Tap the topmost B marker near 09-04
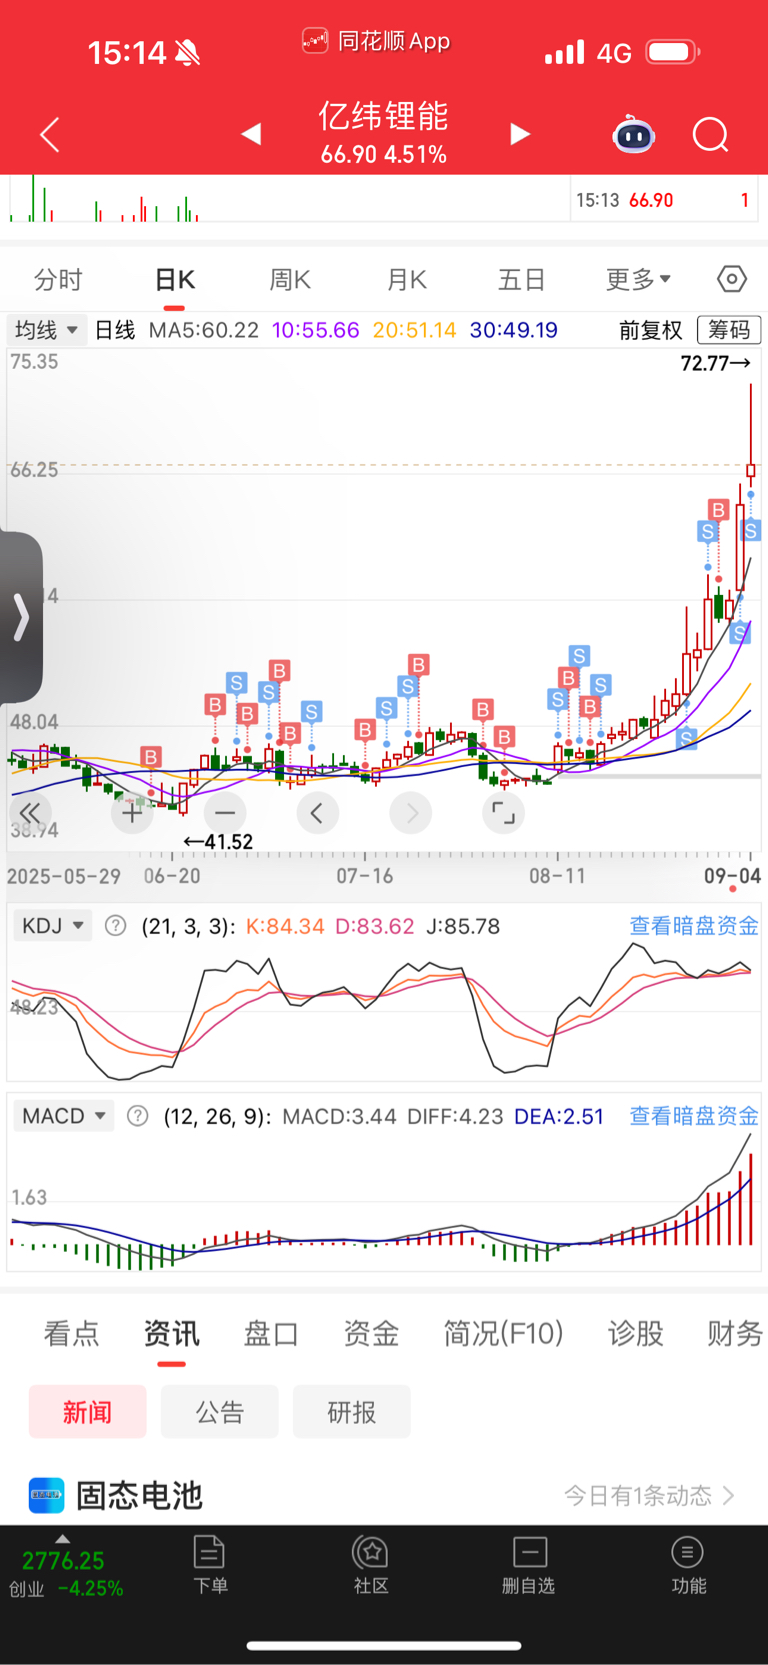768x1665 pixels. 718,510
